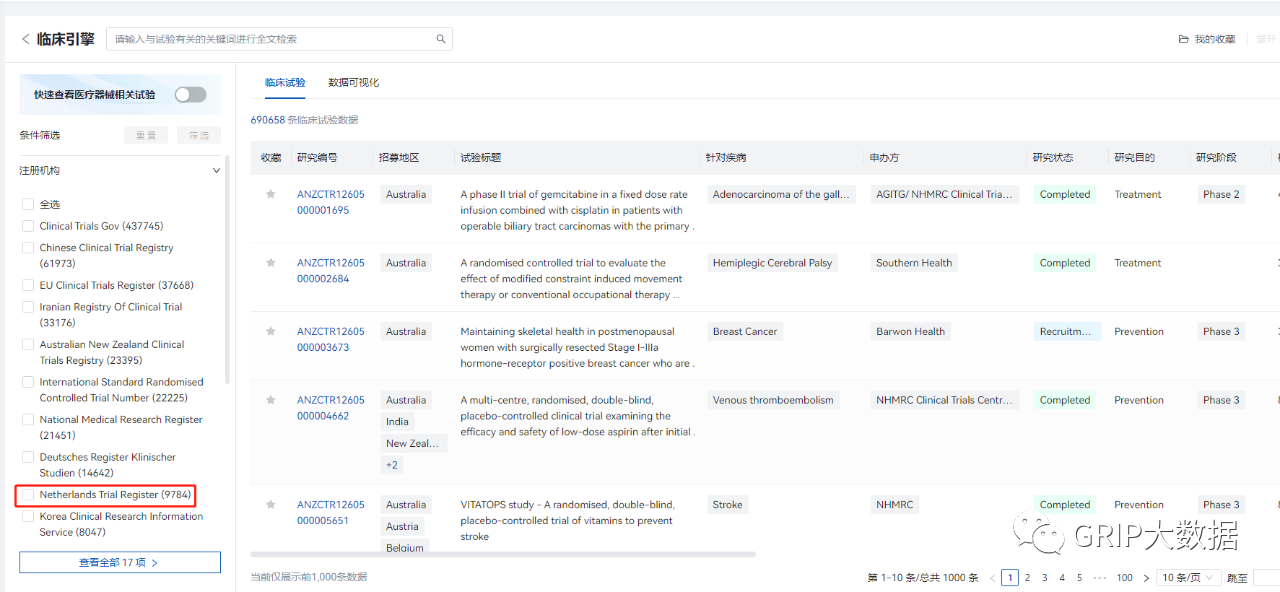
Task: Go to previous page arrow
Action: [x=992, y=578]
